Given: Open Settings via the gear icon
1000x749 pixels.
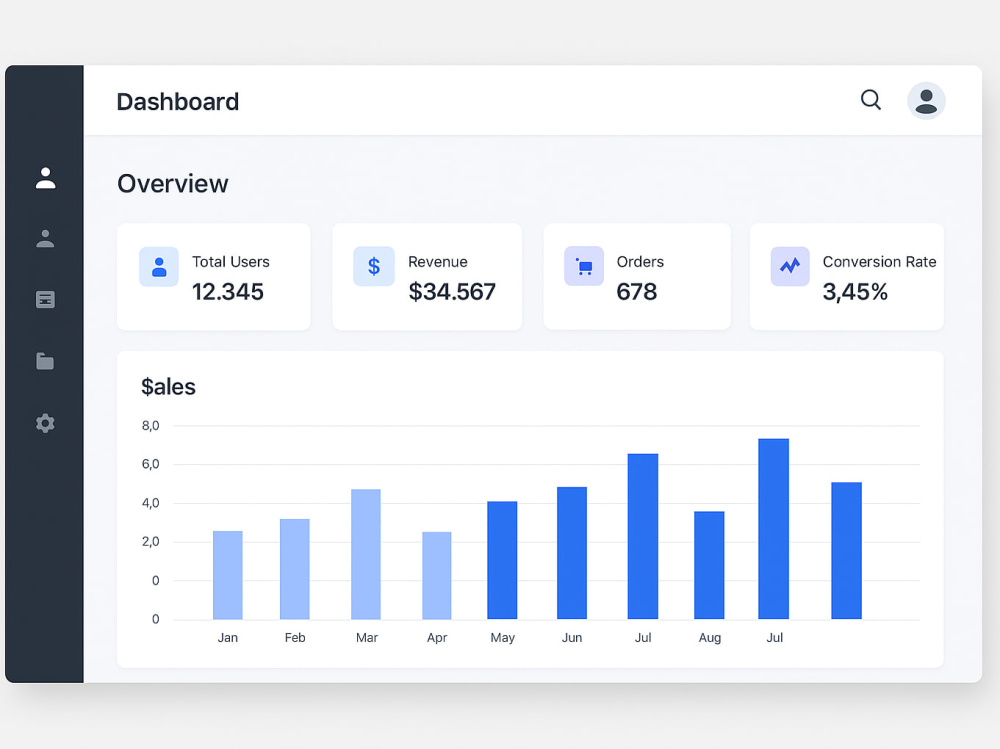Looking at the screenshot, I should tap(45, 423).
